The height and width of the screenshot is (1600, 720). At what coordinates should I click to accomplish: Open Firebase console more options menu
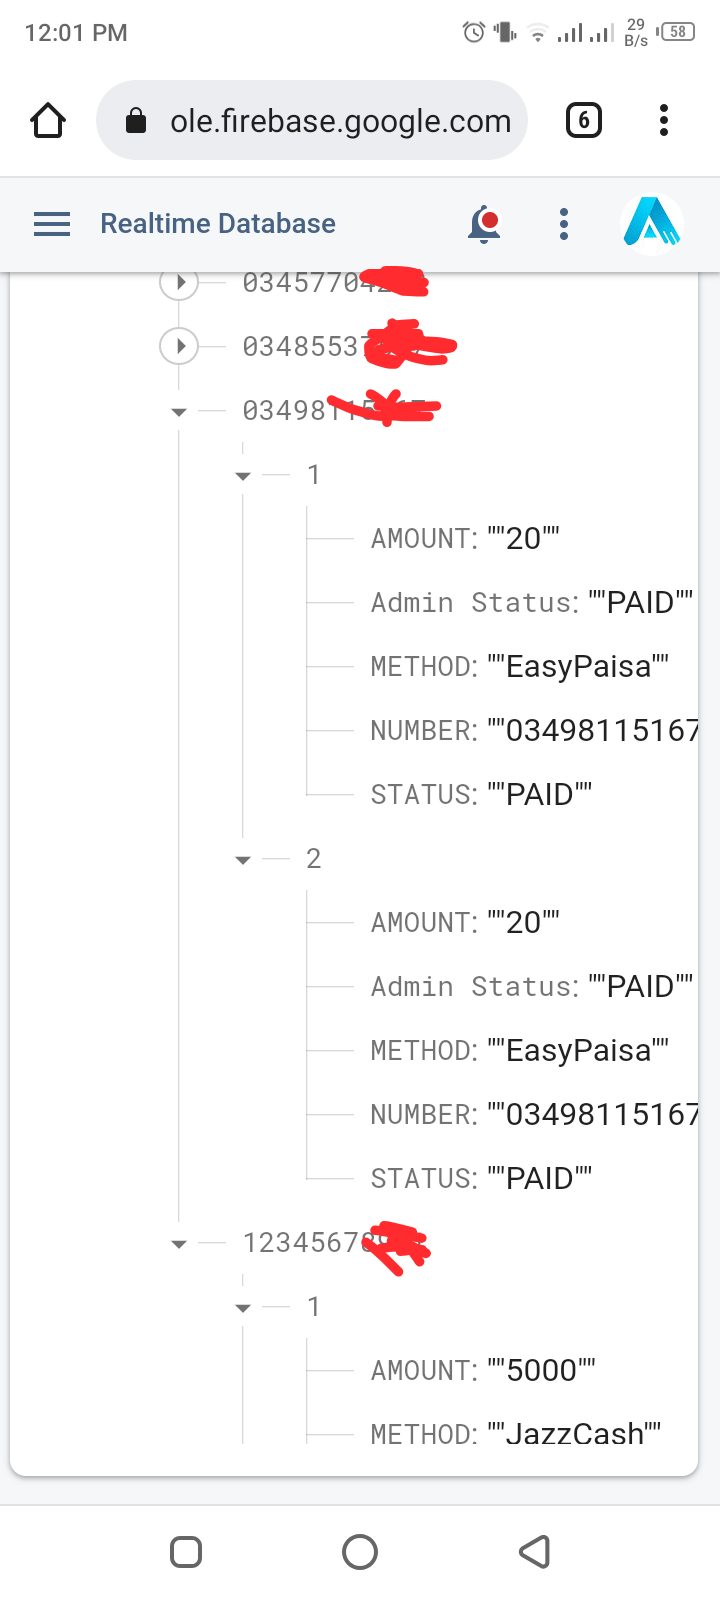click(x=564, y=224)
